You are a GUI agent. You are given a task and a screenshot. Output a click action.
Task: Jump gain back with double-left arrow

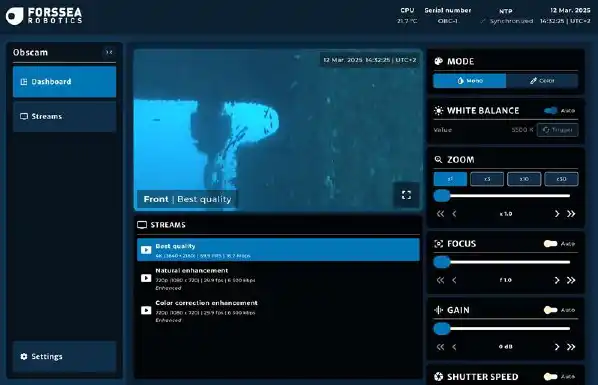(x=440, y=347)
